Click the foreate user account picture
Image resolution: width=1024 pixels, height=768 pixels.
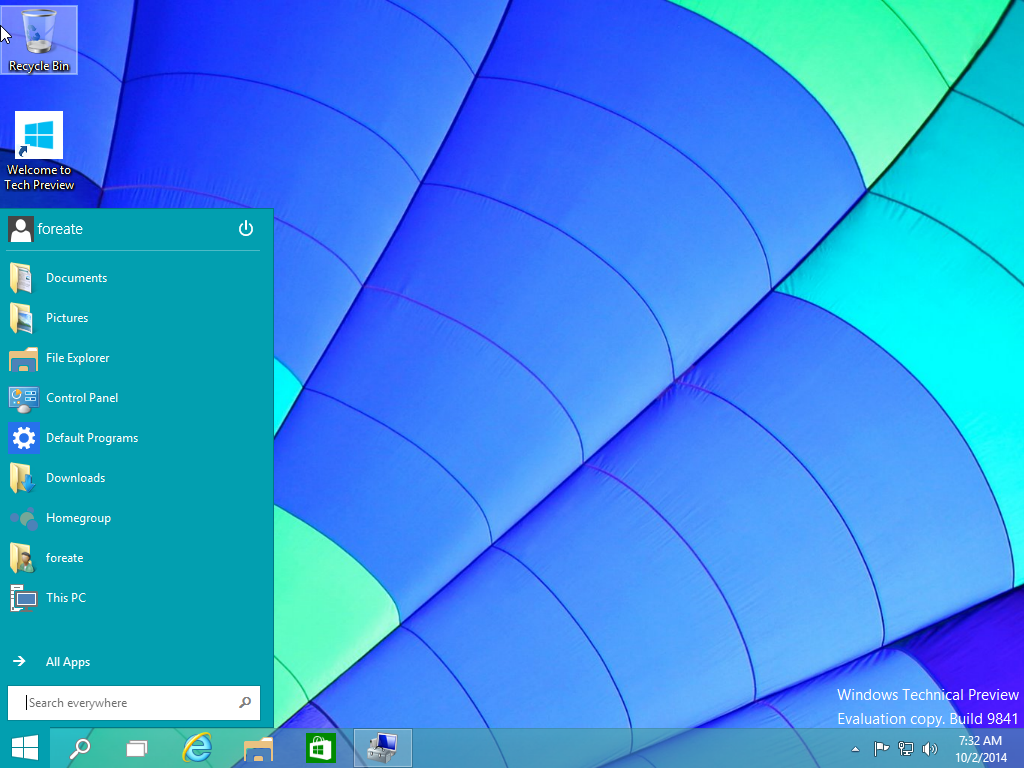[21, 229]
